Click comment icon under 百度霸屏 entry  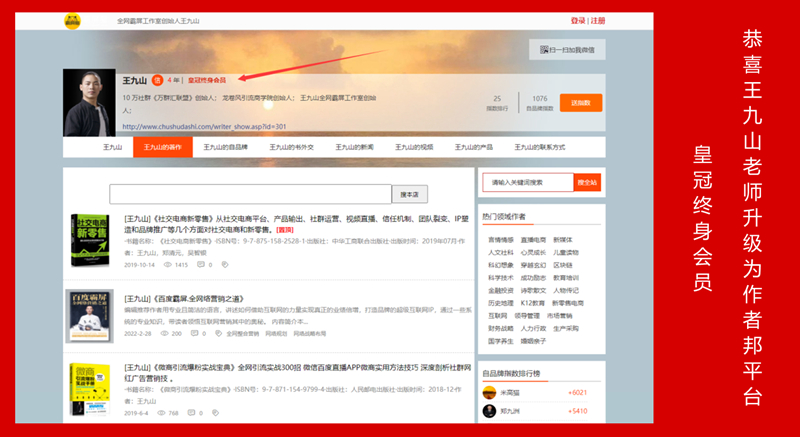192,333
